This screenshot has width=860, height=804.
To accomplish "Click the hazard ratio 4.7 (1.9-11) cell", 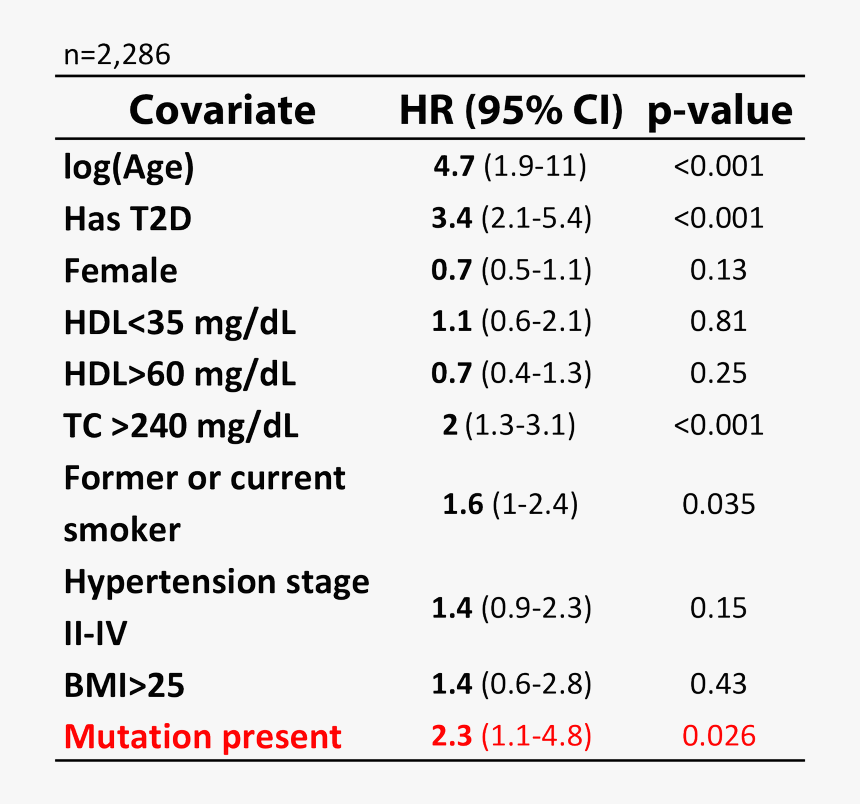I will (510, 166).
